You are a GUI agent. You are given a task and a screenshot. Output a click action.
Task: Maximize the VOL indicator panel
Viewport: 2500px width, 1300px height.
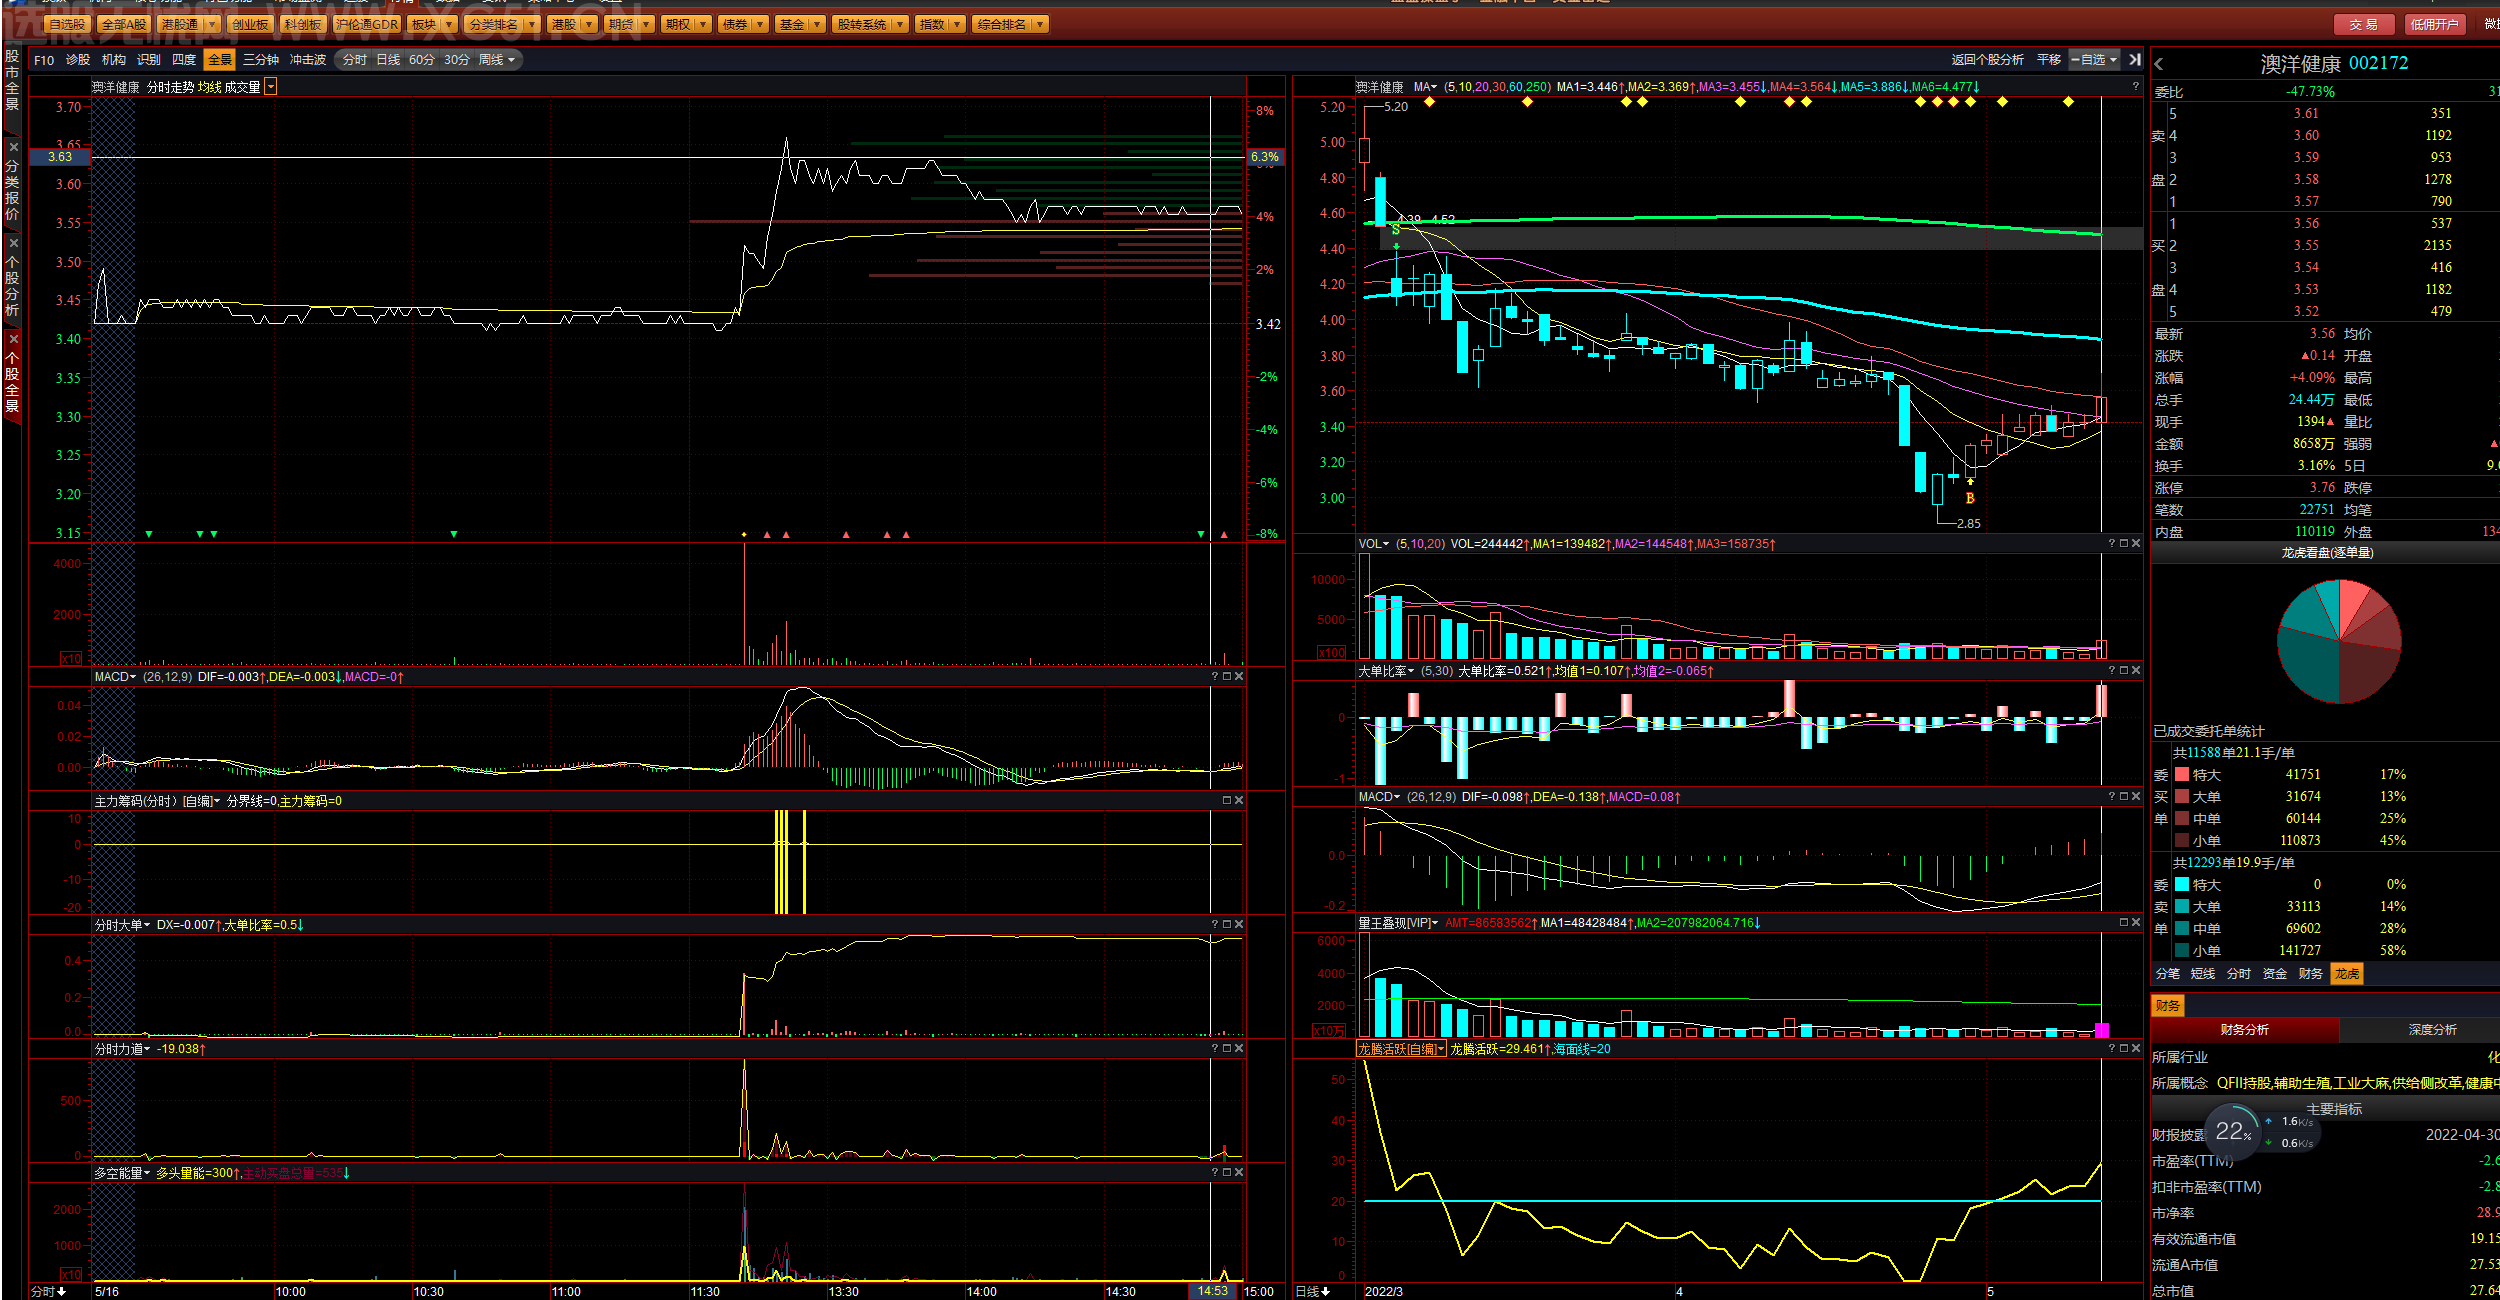coord(2124,544)
